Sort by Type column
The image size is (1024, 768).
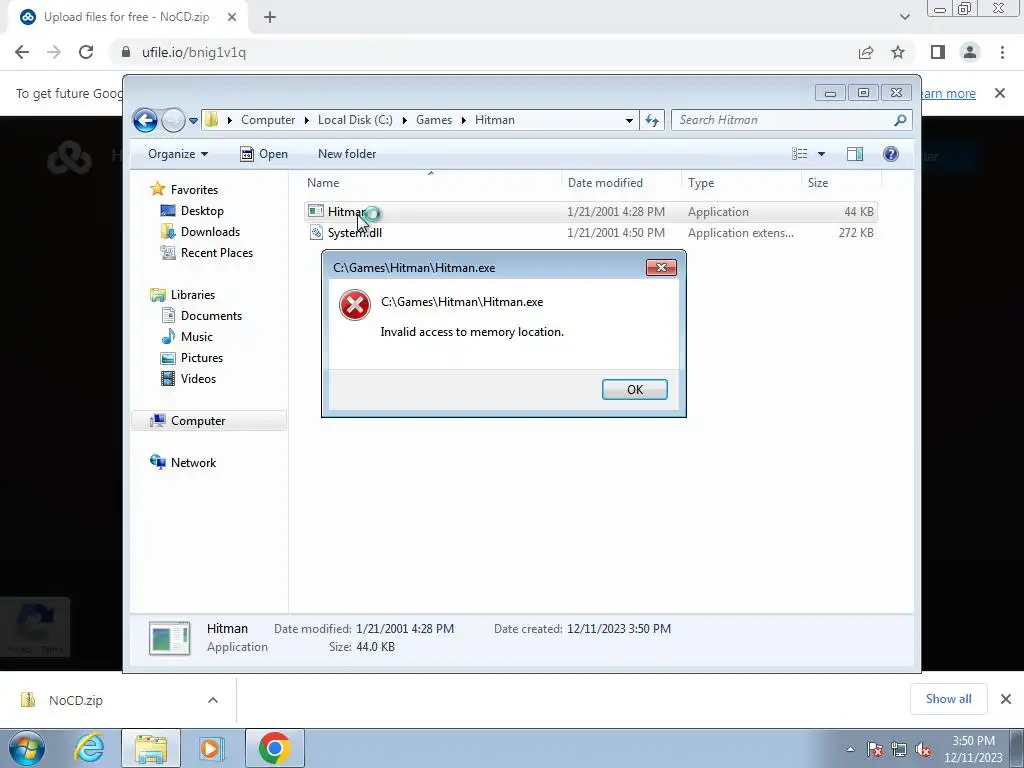tap(741, 183)
